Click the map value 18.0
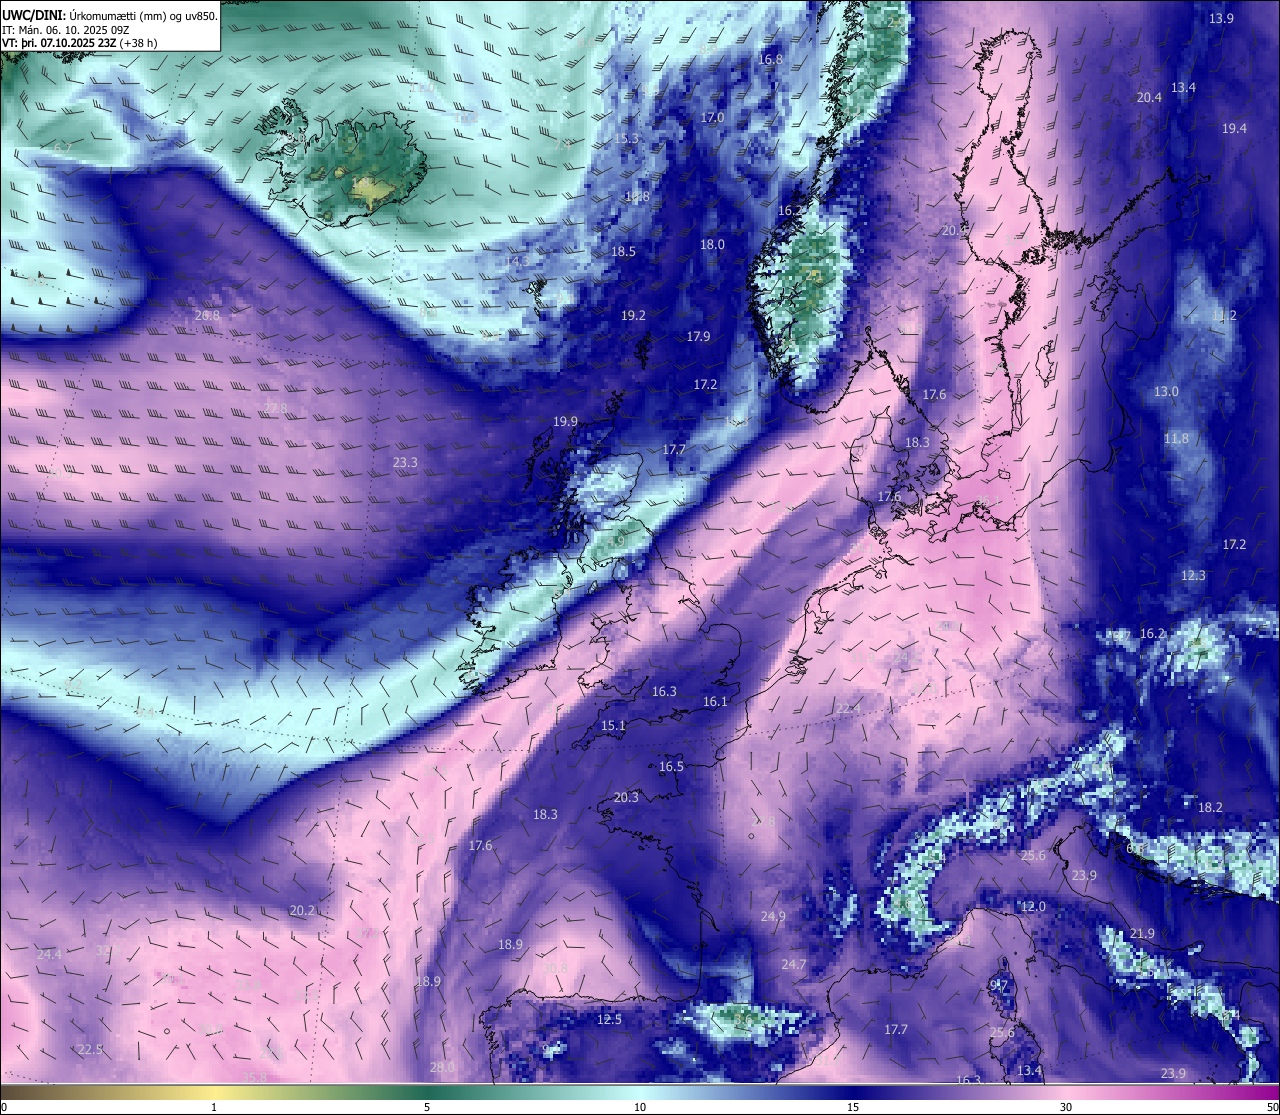The image size is (1280, 1115). pyautogui.click(x=712, y=245)
